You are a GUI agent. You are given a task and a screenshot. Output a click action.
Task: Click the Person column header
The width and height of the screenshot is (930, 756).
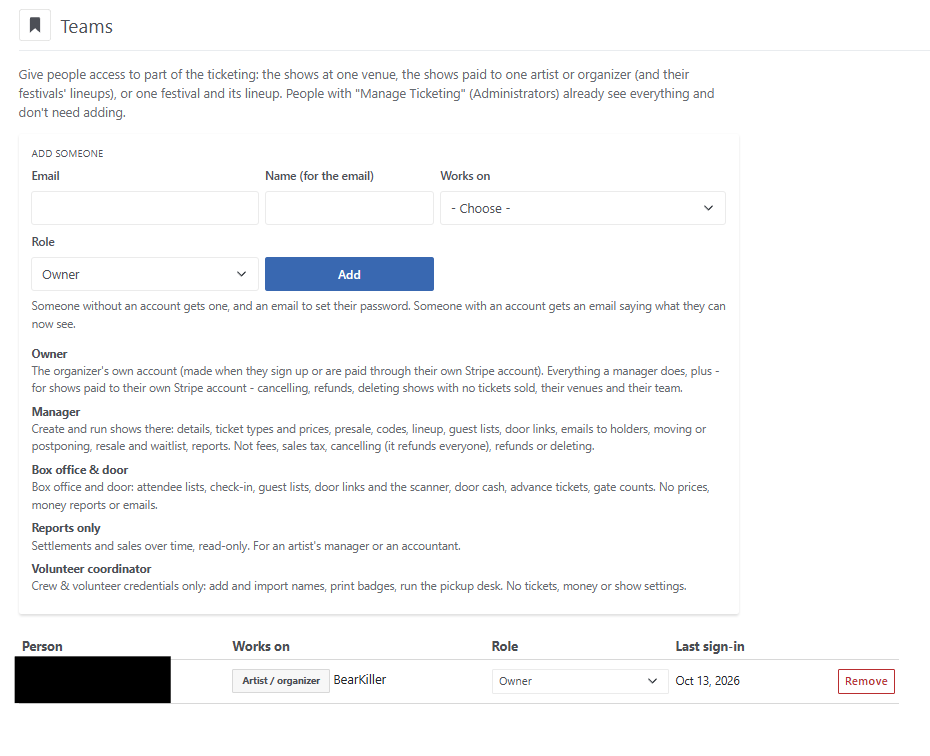point(42,646)
